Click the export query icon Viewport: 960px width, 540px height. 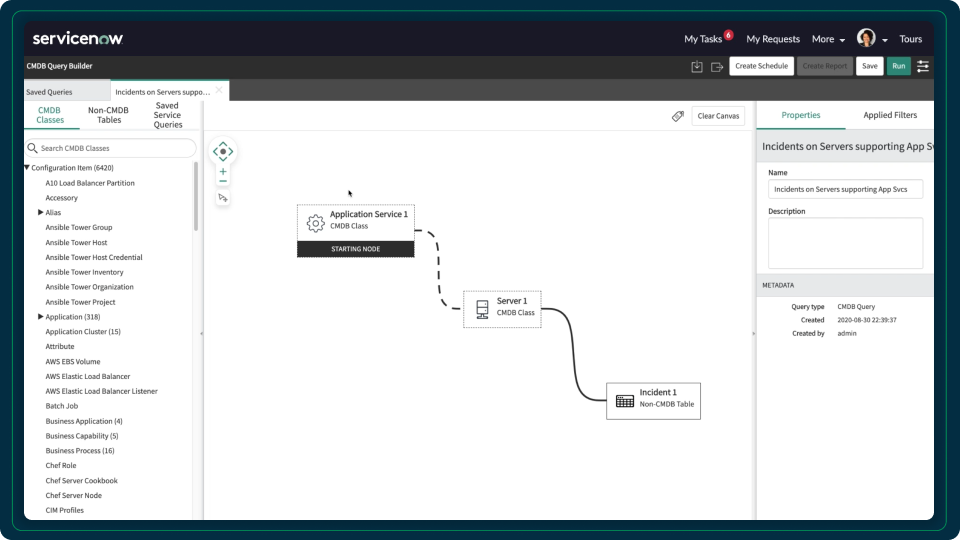click(717, 66)
